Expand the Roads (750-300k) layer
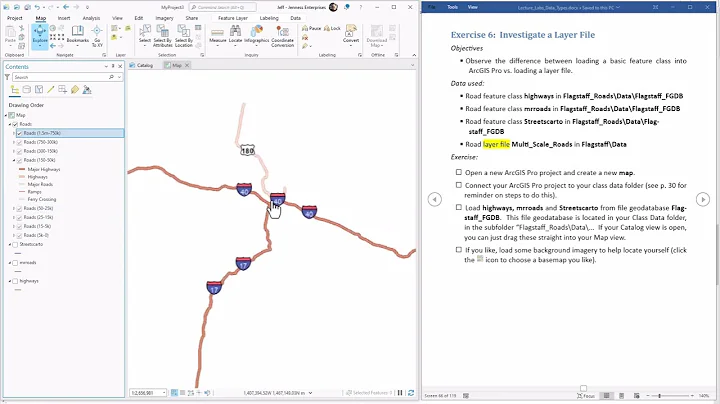This screenshot has height=404, width=720. 14,142
